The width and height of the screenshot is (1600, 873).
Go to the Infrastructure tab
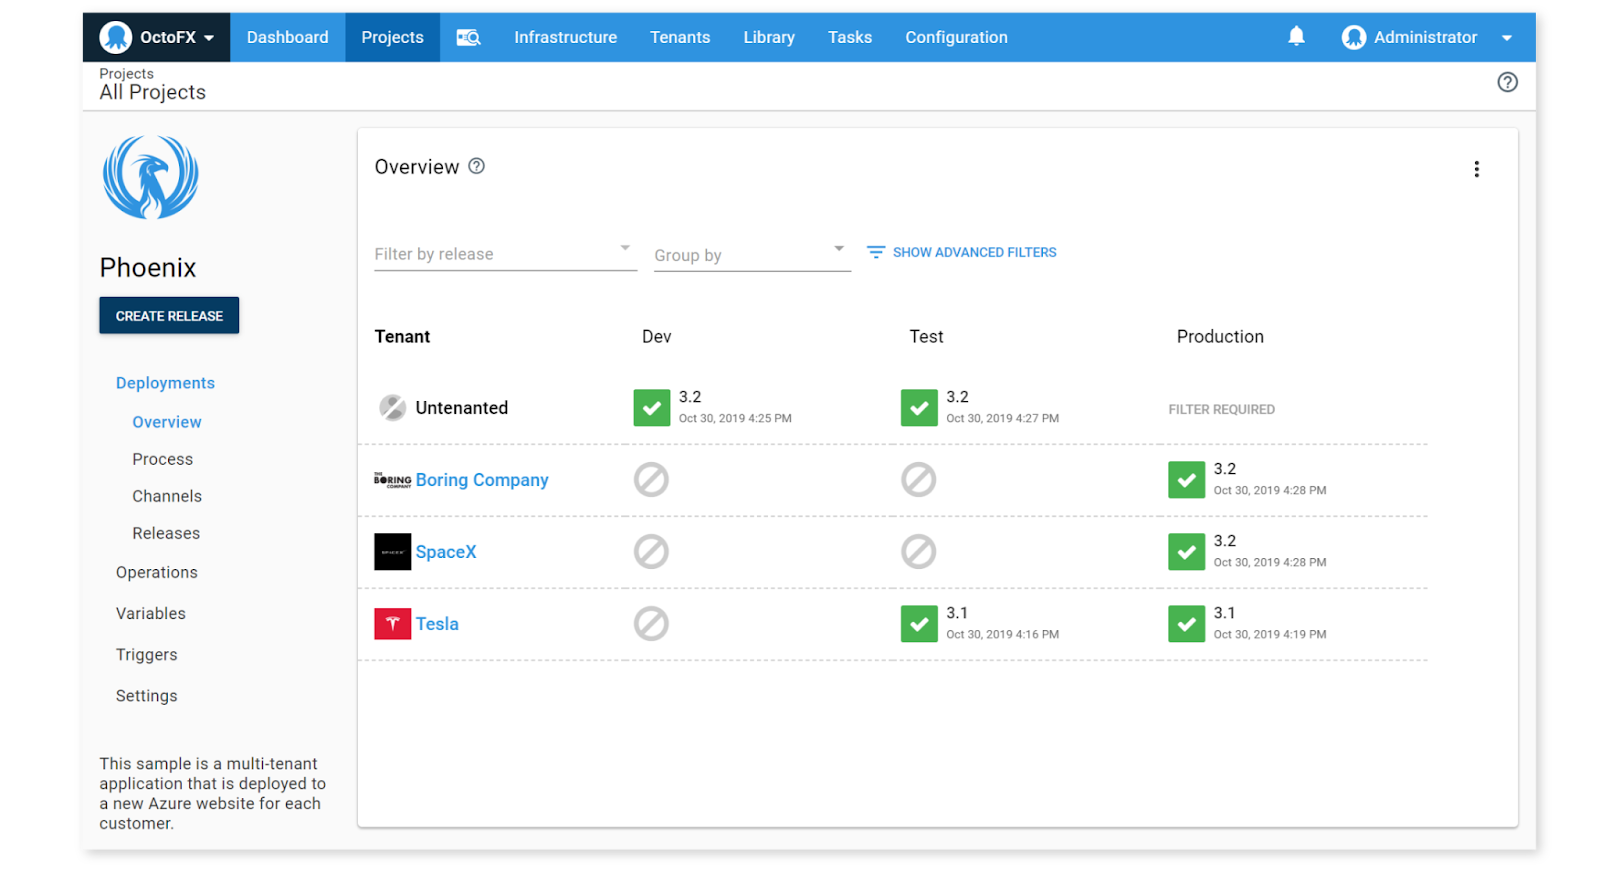coord(565,37)
